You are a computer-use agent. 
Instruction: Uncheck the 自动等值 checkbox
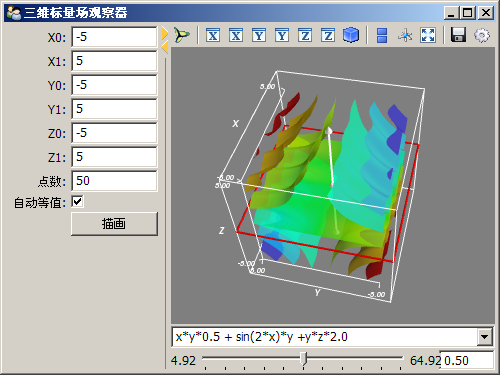[x=77, y=202]
